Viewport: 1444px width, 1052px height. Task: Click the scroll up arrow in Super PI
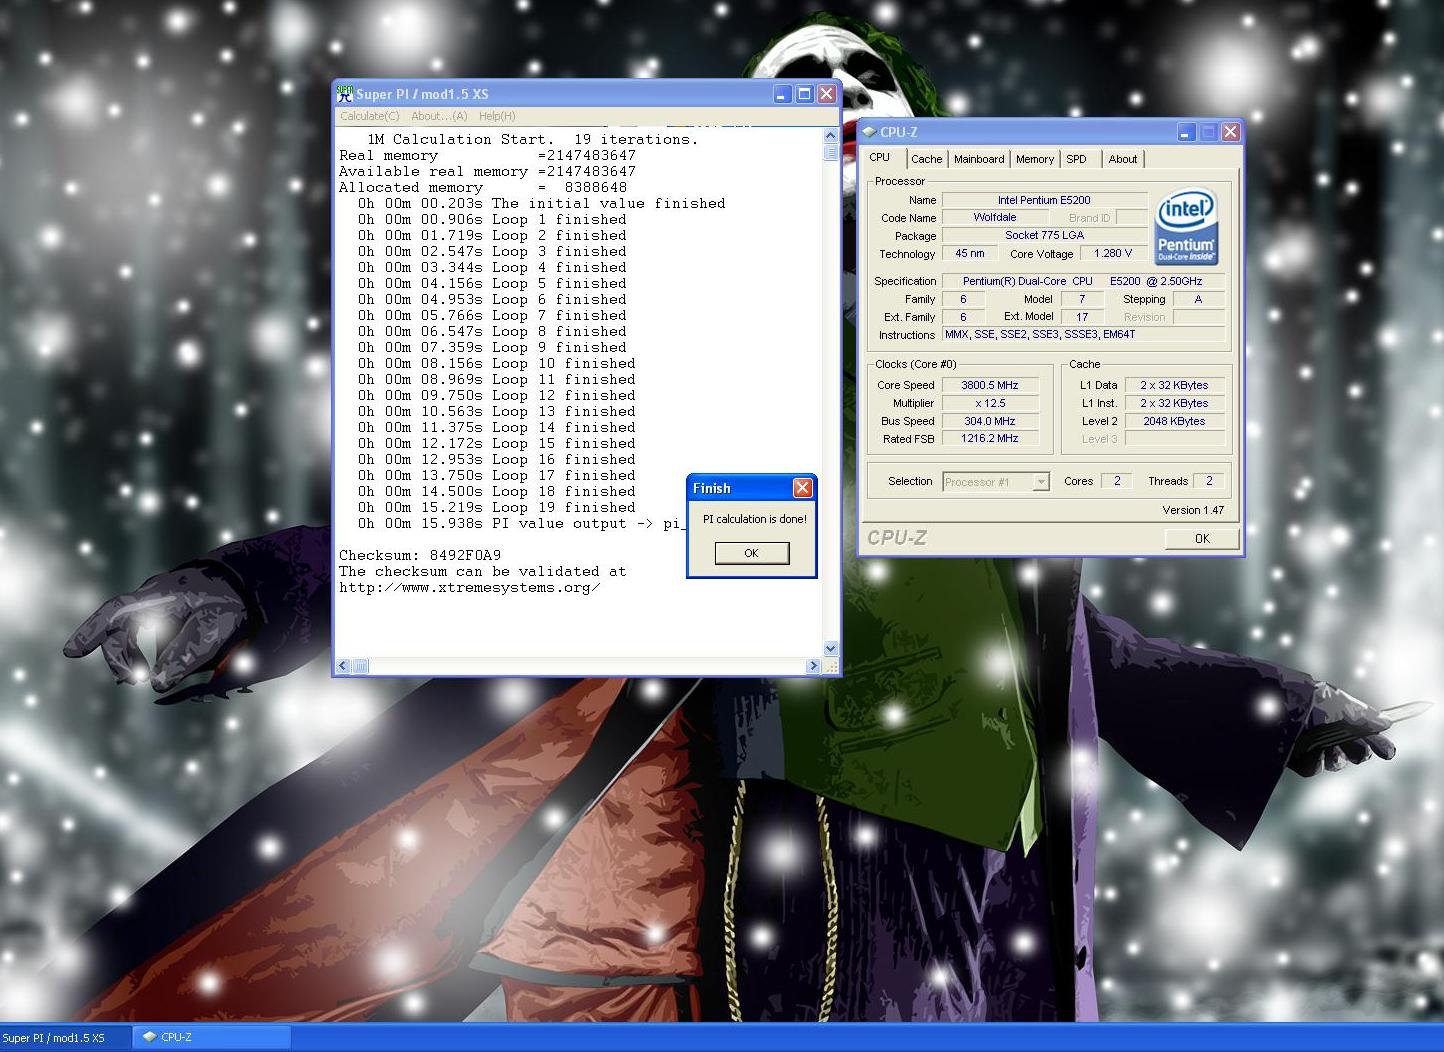[x=830, y=135]
